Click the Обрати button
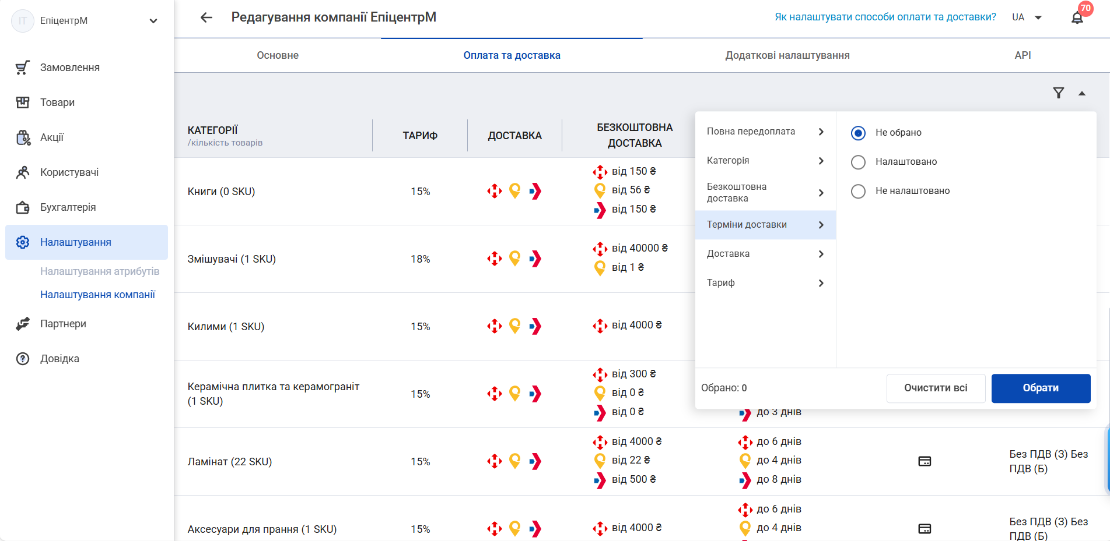Viewport: 1110px width, 541px height. pyautogui.click(x=1041, y=388)
